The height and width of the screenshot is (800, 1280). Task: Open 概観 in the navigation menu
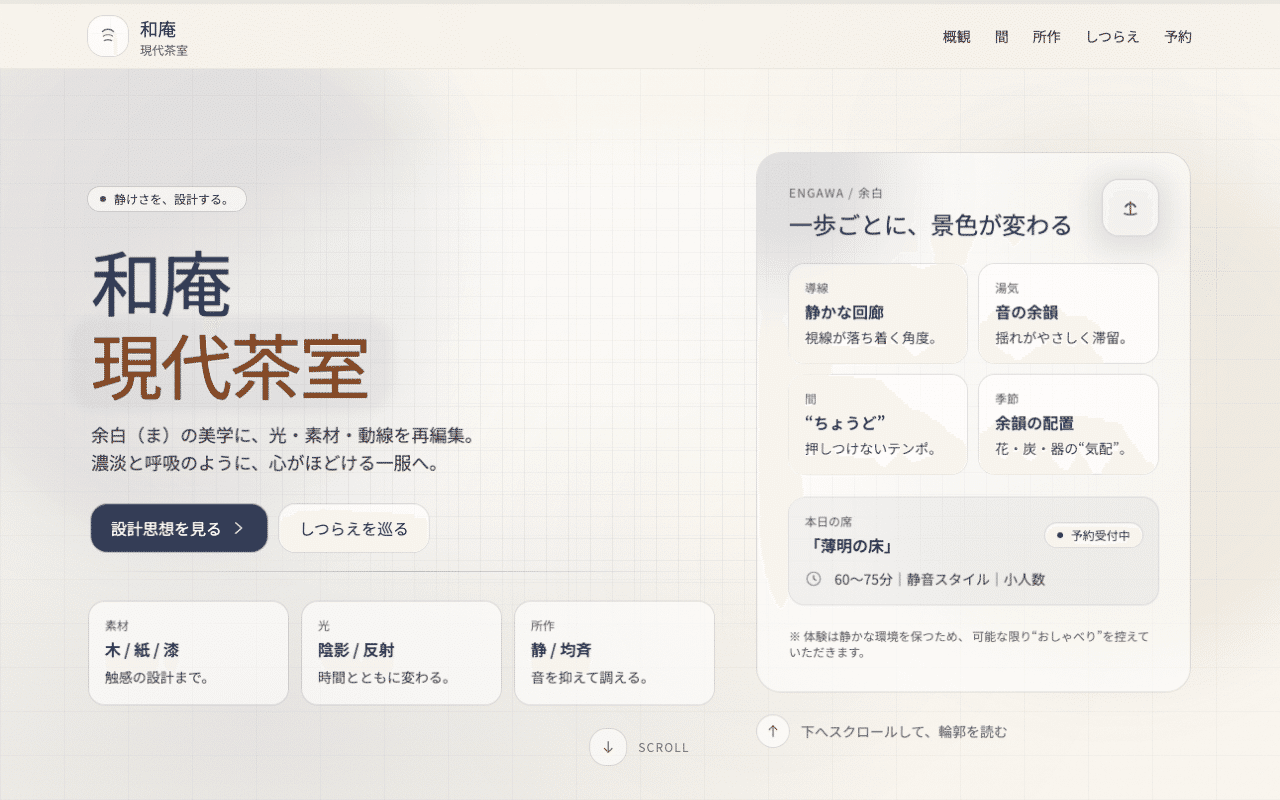click(x=956, y=37)
